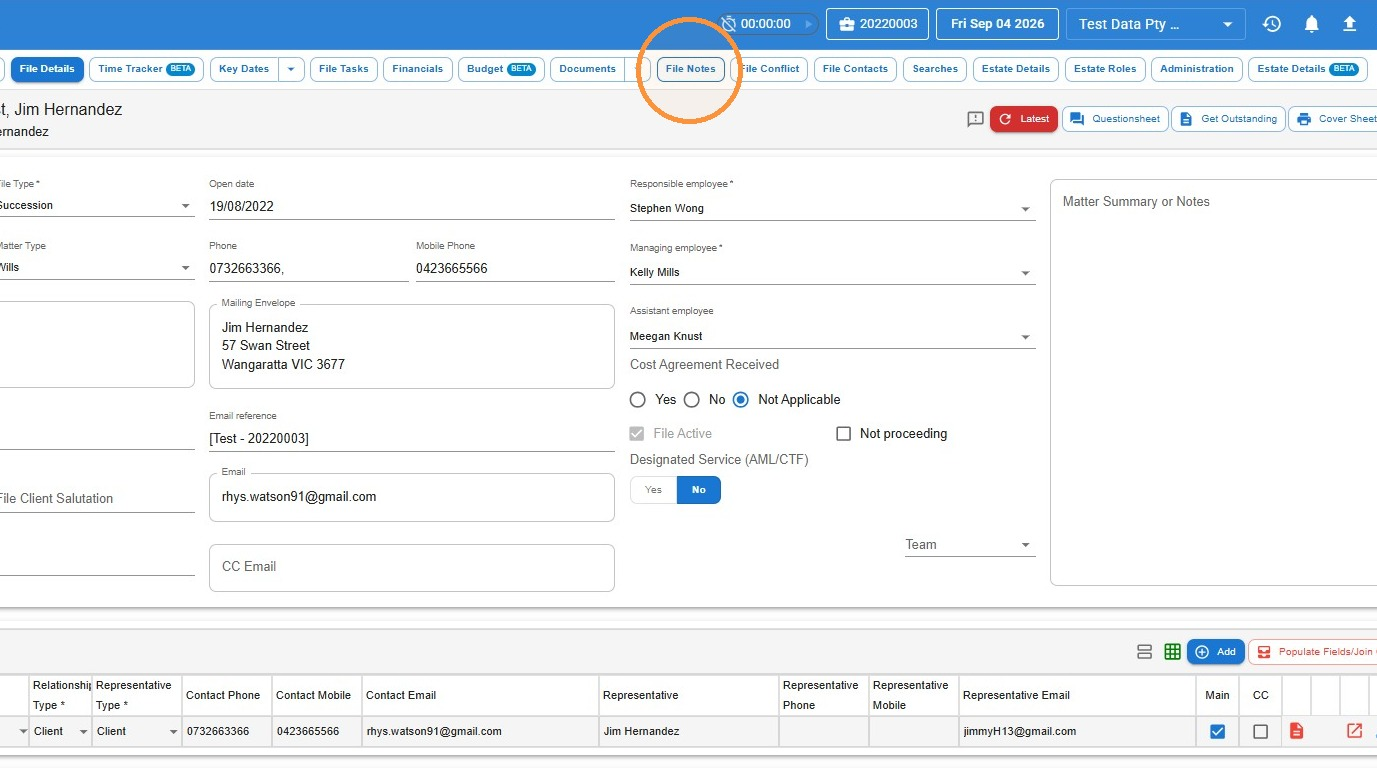
Task: Open the Documents tab
Action: 587,69
